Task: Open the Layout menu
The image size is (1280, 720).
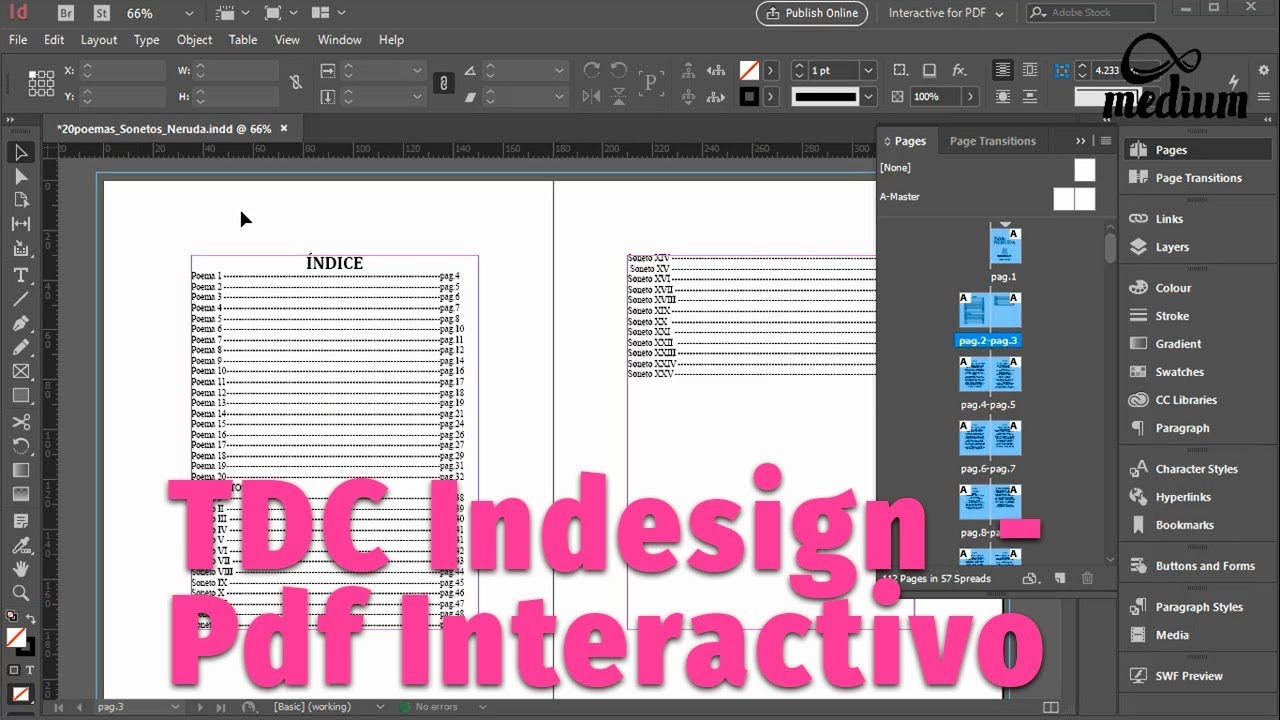Action: [x=99, y=40]
